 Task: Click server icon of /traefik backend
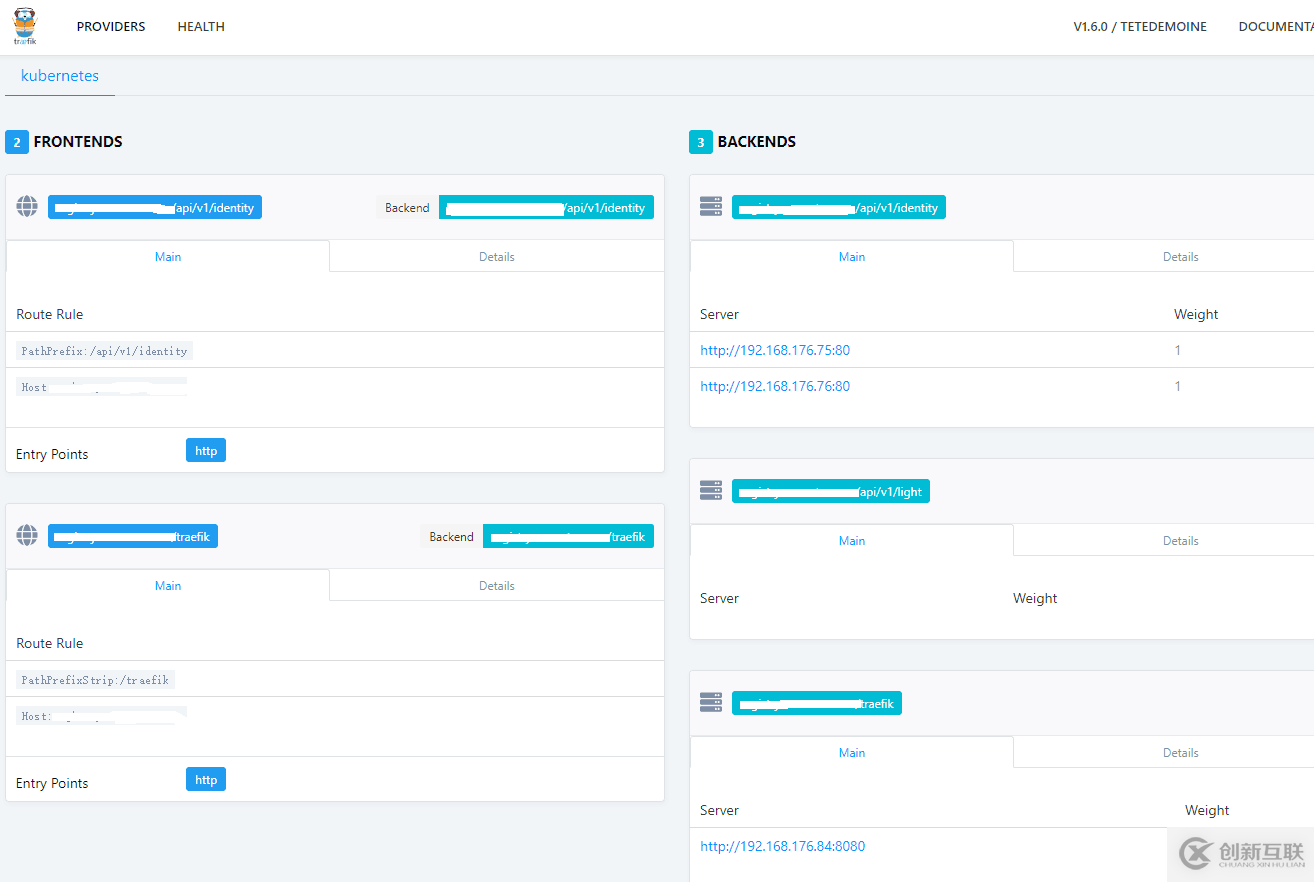tap(711, 703)
